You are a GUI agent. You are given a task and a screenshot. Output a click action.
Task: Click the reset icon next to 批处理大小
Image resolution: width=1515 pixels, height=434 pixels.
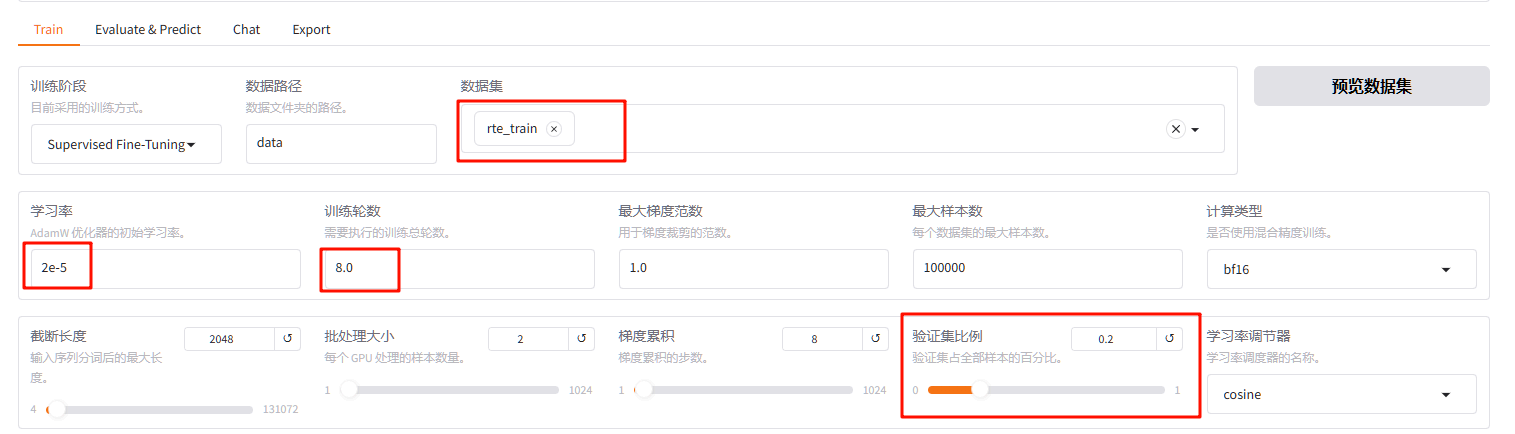tap(581, 339)
